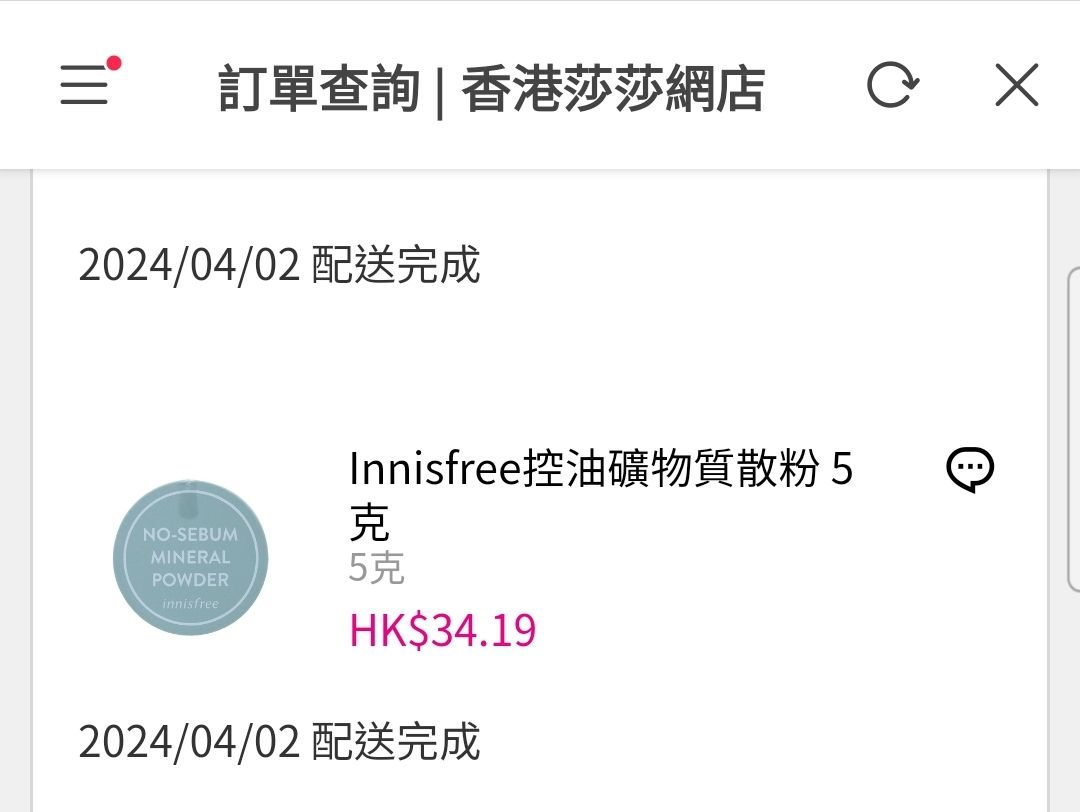This screenshot has height=812, width=1080.
Task: Open the hamburger menu
Action: [x=84, y=87]
